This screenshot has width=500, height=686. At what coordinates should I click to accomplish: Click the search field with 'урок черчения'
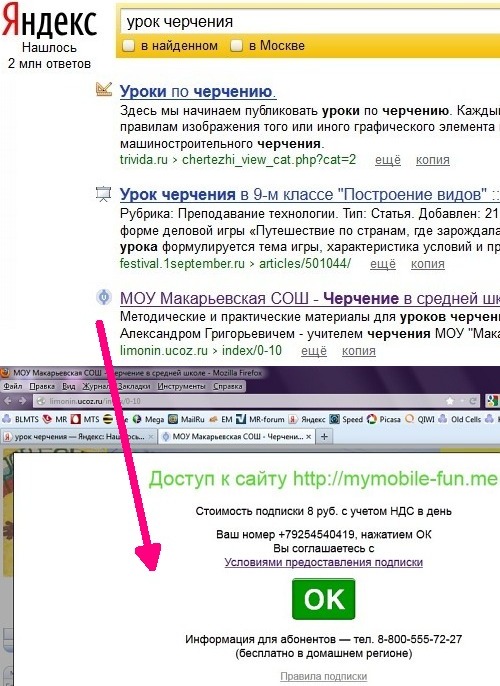pyautogui.click(x=310, y=21)
